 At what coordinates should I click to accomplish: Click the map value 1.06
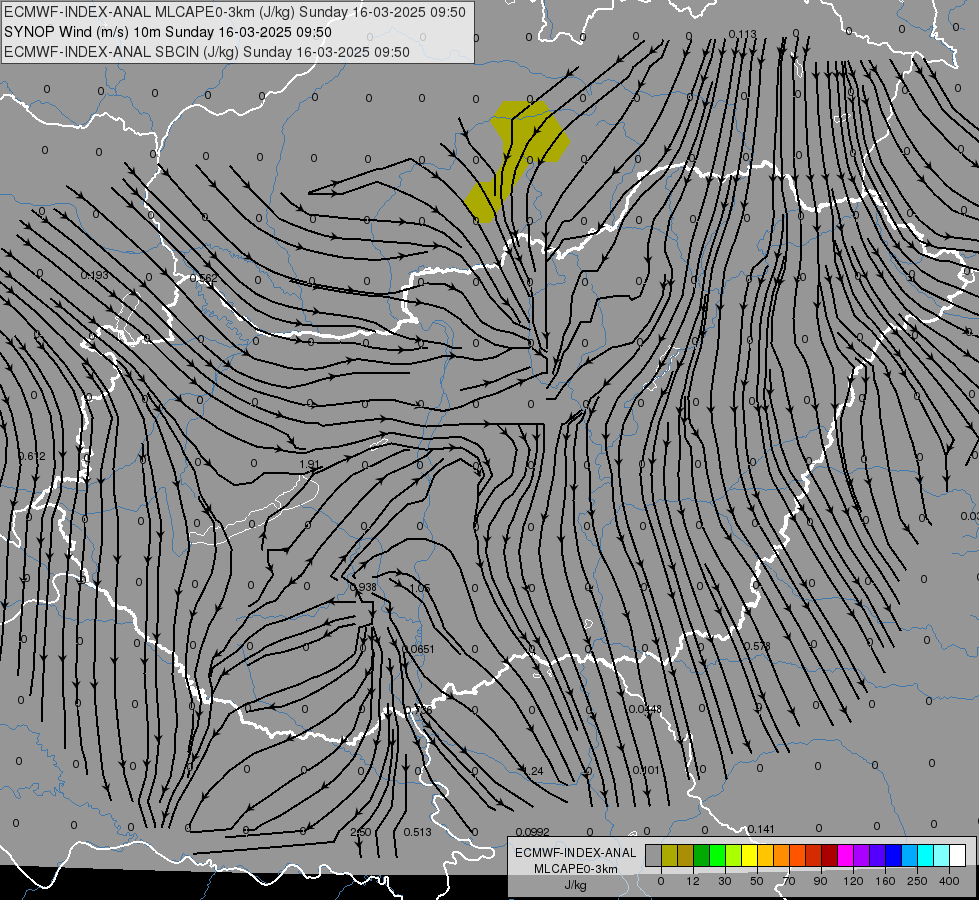click(x=420, y=588)
